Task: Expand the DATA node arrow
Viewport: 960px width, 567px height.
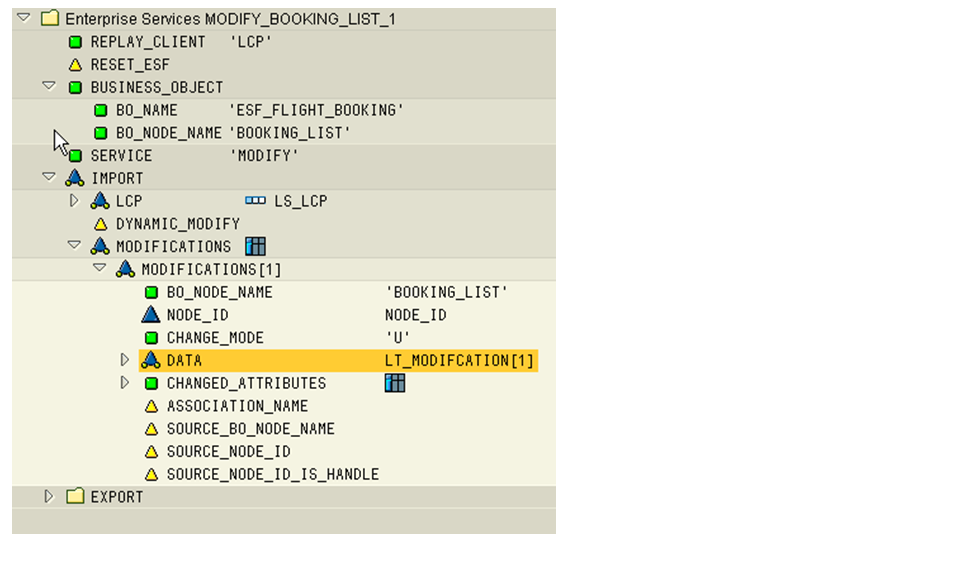Action: coord(125,360)
